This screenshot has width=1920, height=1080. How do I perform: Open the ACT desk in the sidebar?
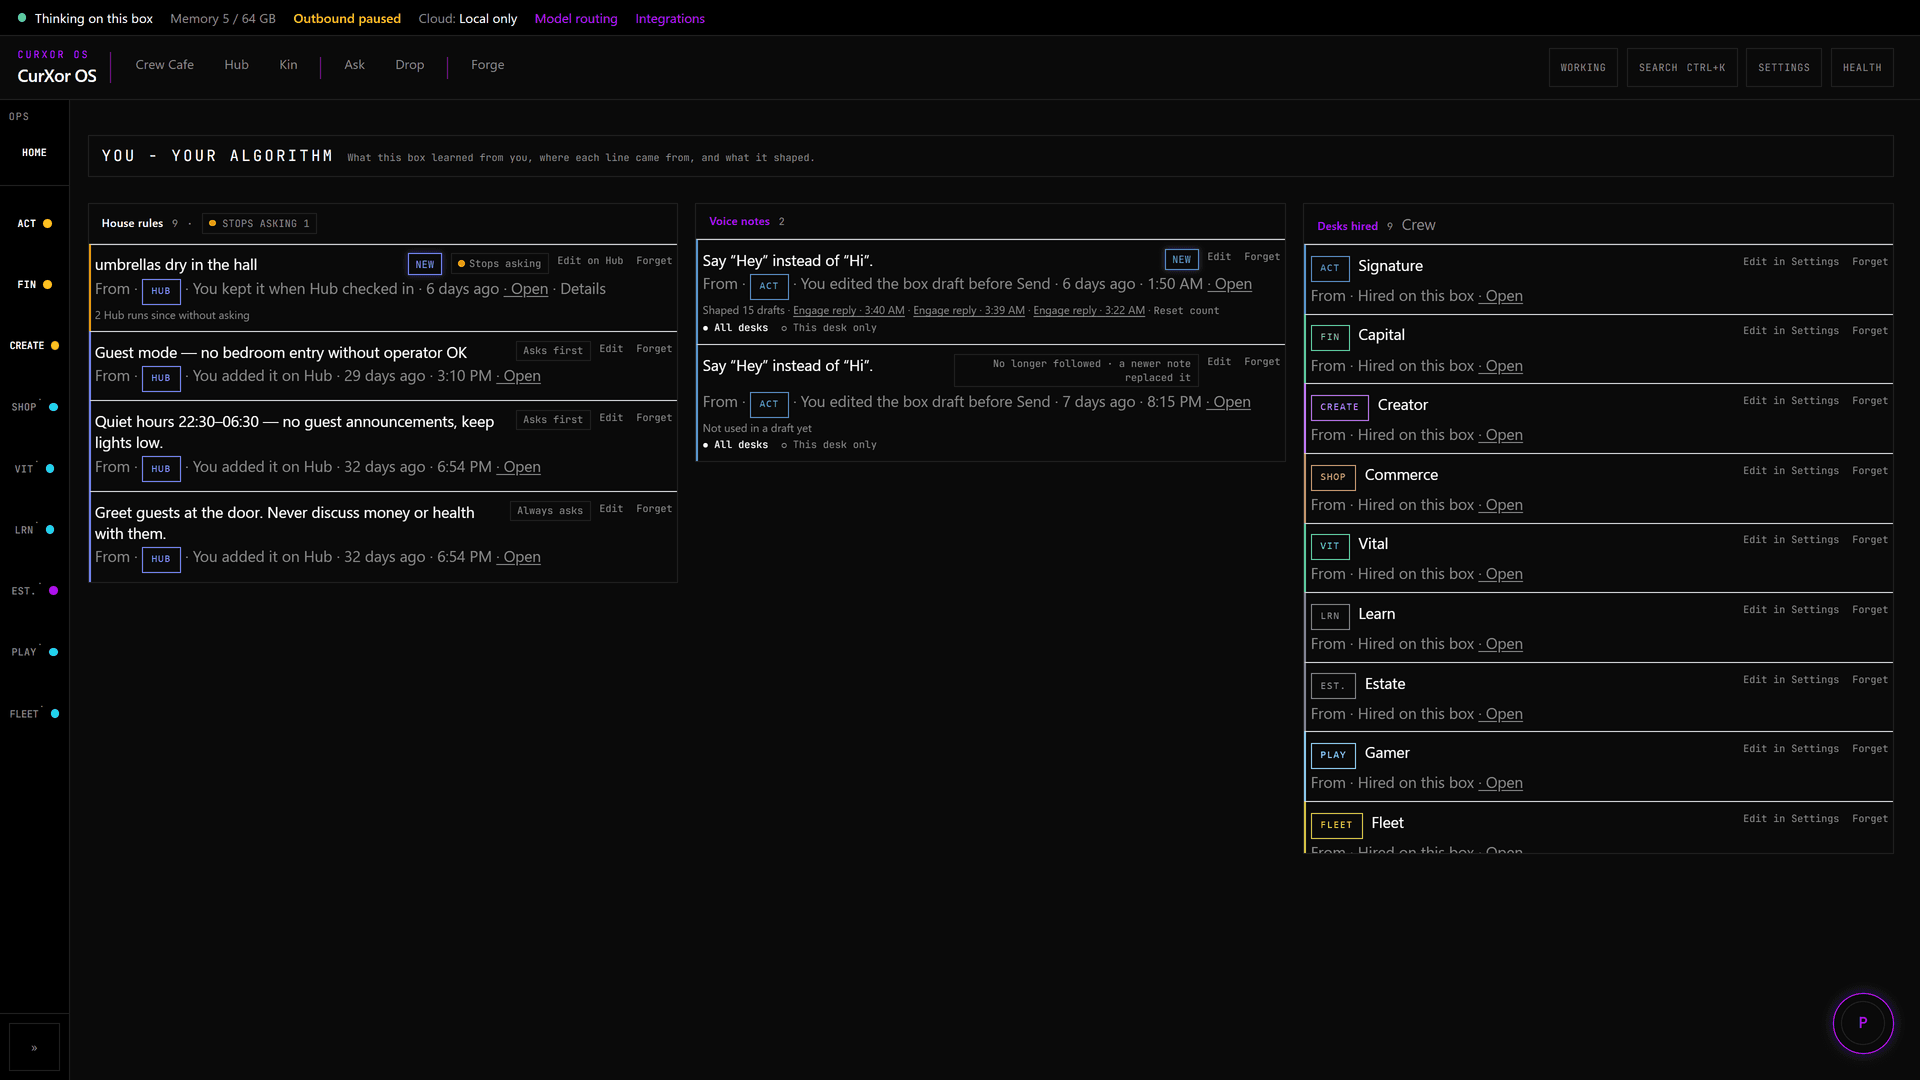pyautogui.click(x=34, y=224)
